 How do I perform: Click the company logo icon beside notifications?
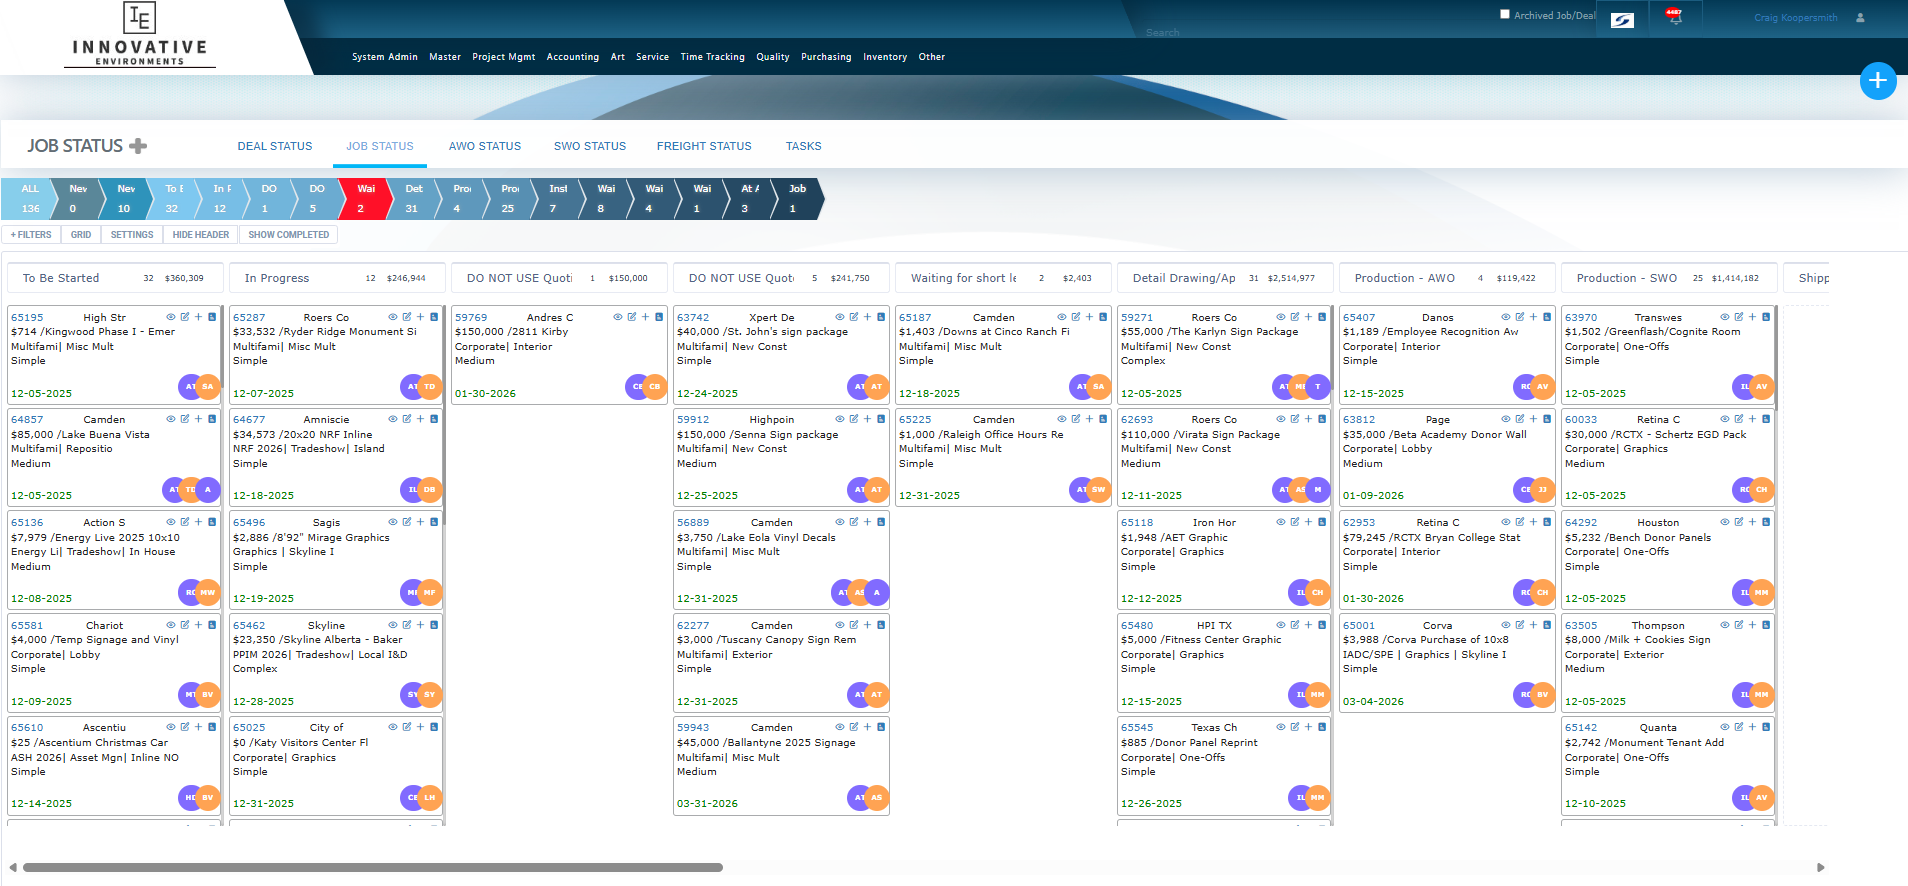(x=1622, y=20)
